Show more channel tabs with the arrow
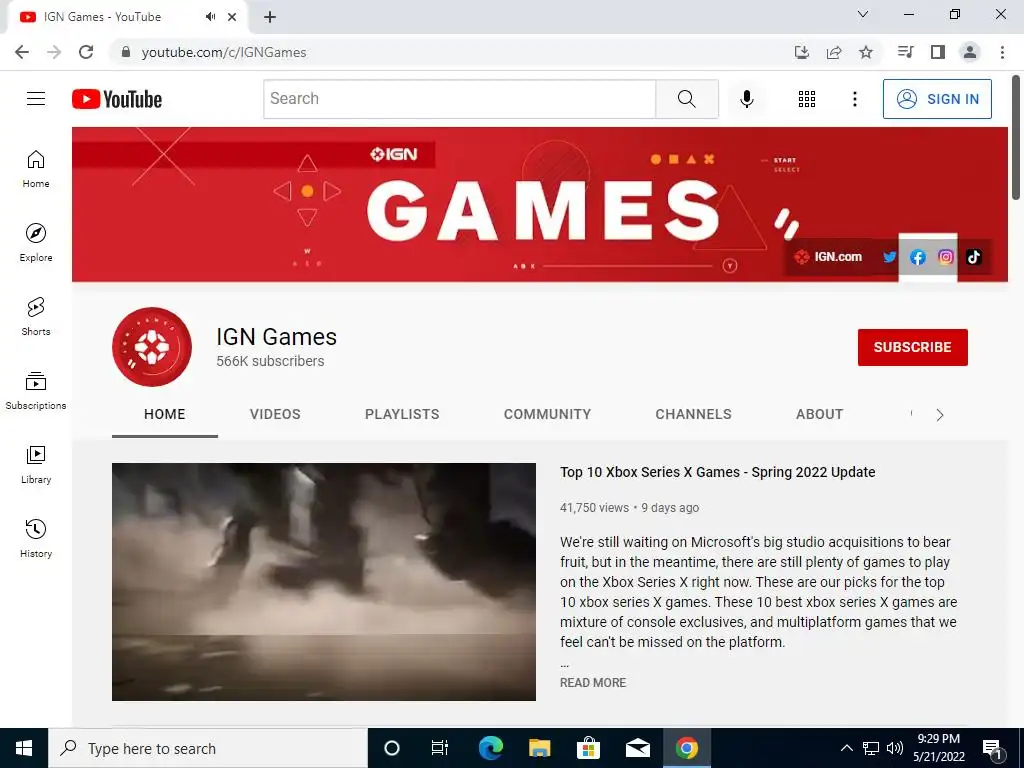 coord(940,415)
